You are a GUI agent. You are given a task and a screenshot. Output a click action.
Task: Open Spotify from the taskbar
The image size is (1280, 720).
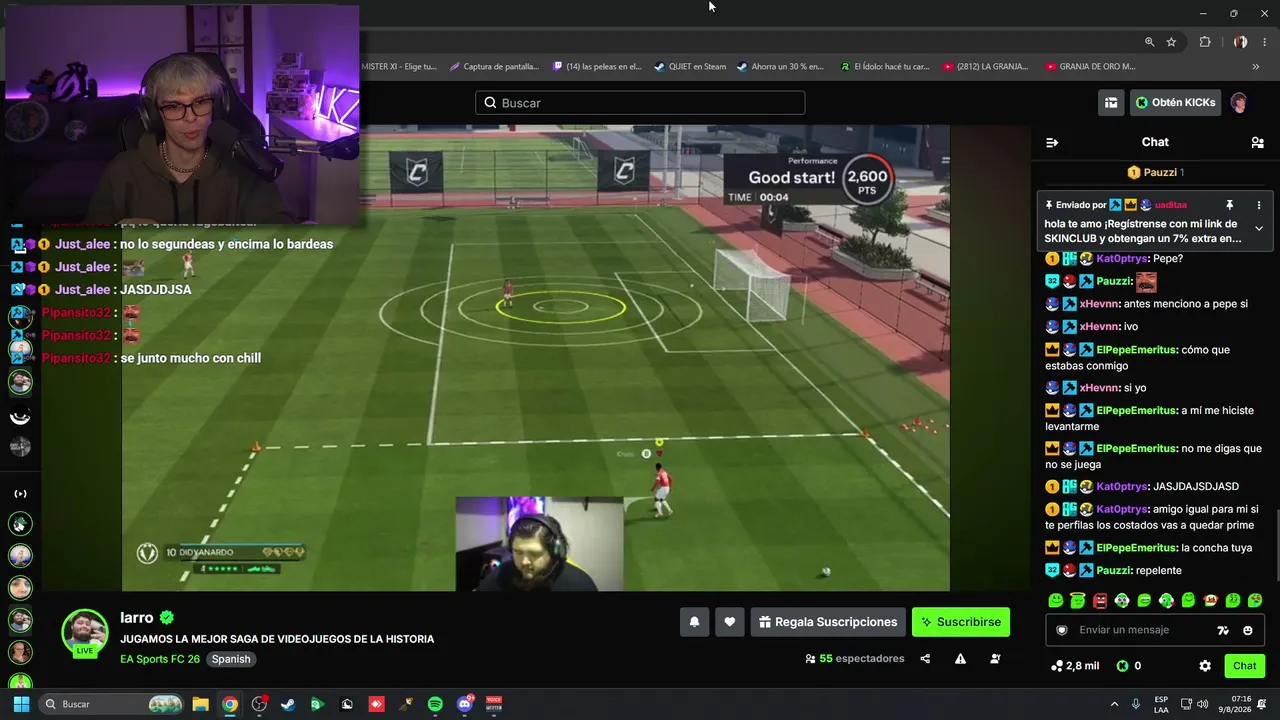coord(435,704)
